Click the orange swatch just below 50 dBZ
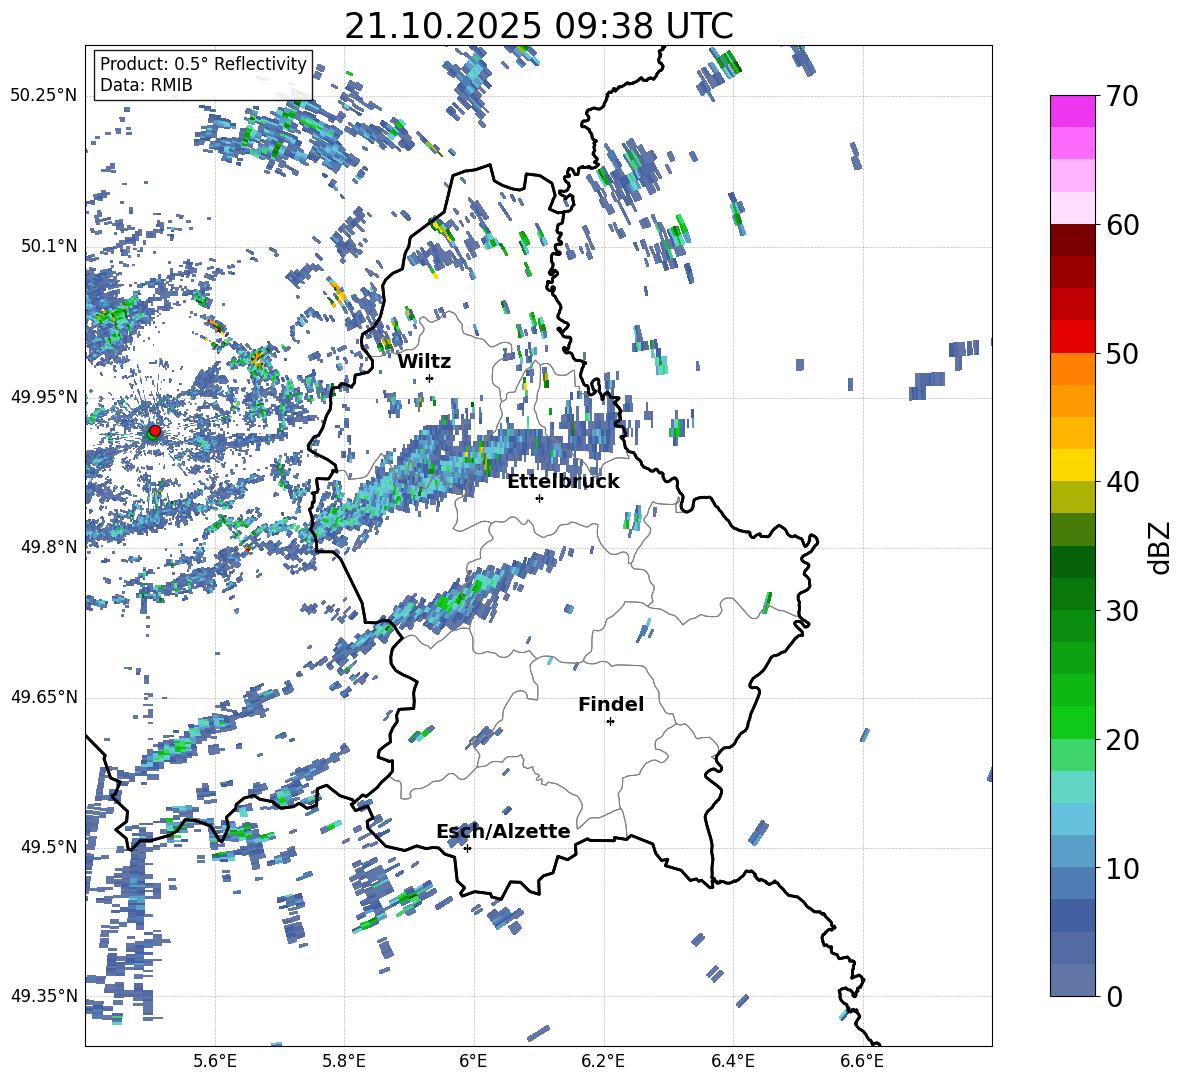1184x1081 pixels. 1072,369
